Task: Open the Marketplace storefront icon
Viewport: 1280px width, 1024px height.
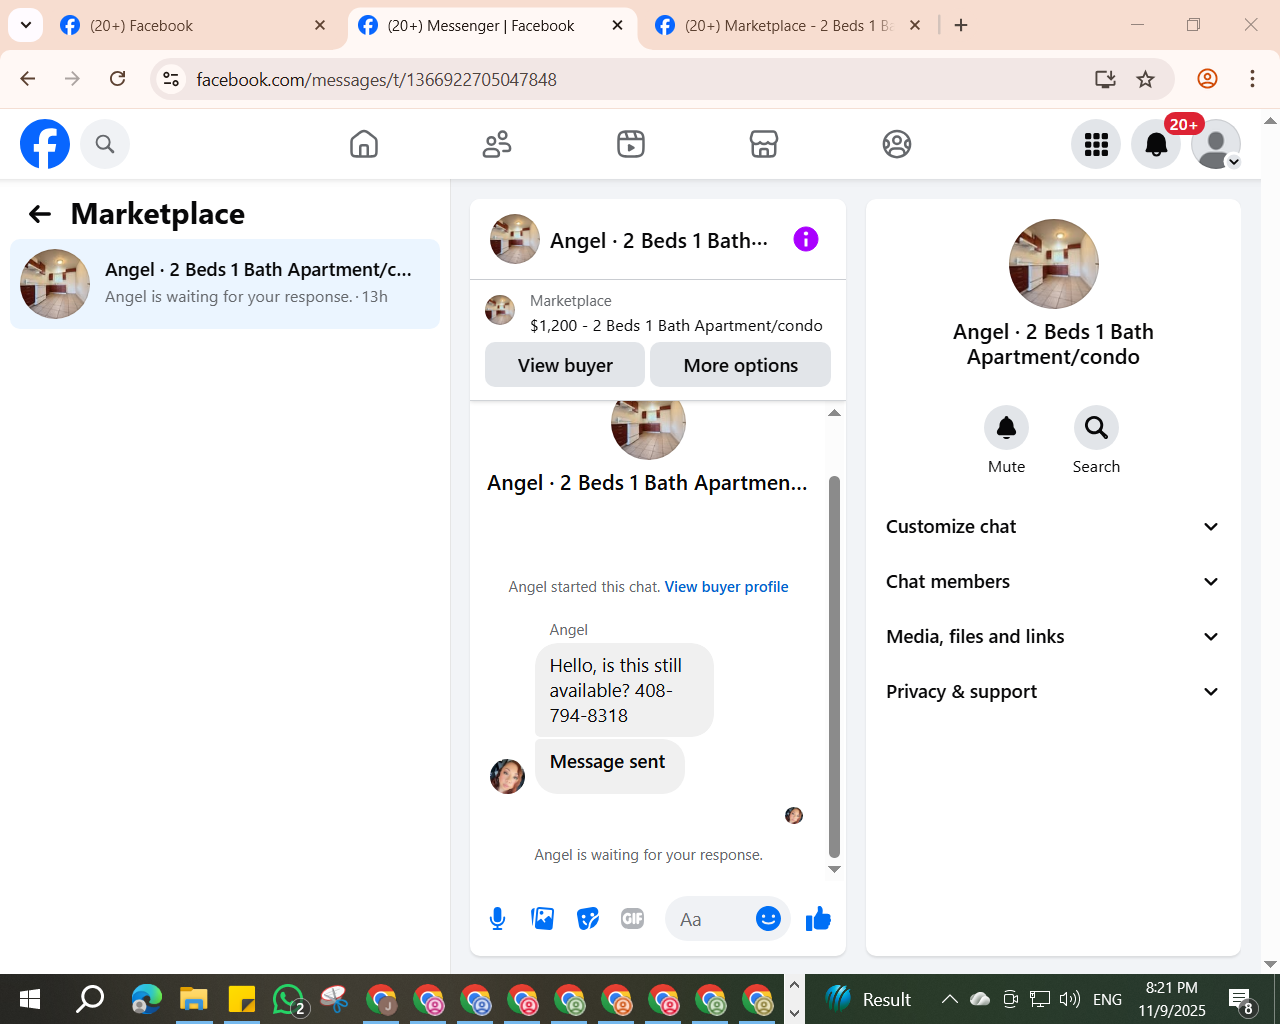Action: click(x=764, y=144)
